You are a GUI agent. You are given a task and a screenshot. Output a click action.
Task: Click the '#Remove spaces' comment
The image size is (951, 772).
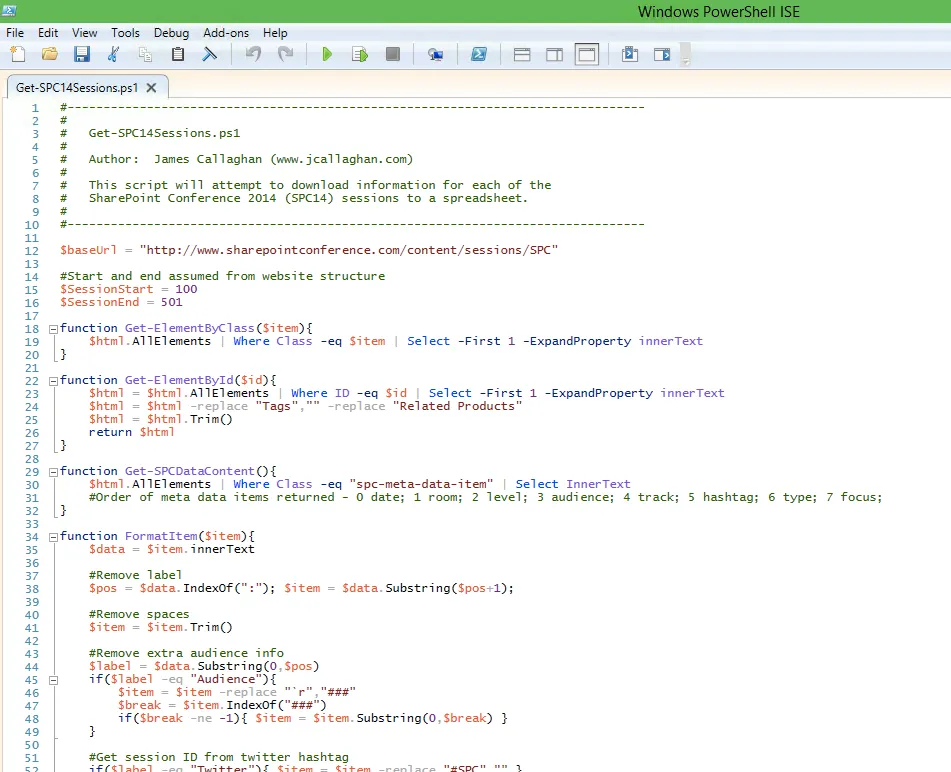click(139, 614)
